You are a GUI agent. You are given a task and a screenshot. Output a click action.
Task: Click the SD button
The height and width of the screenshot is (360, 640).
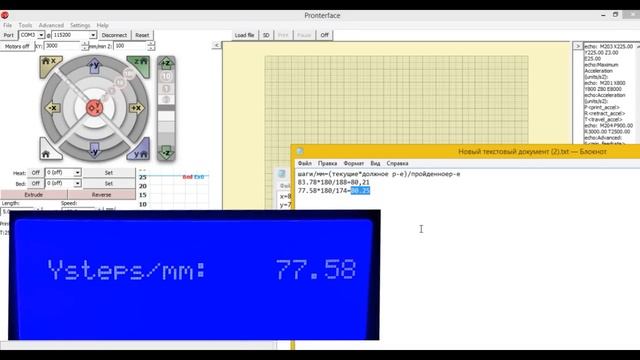tap(266, 35)
